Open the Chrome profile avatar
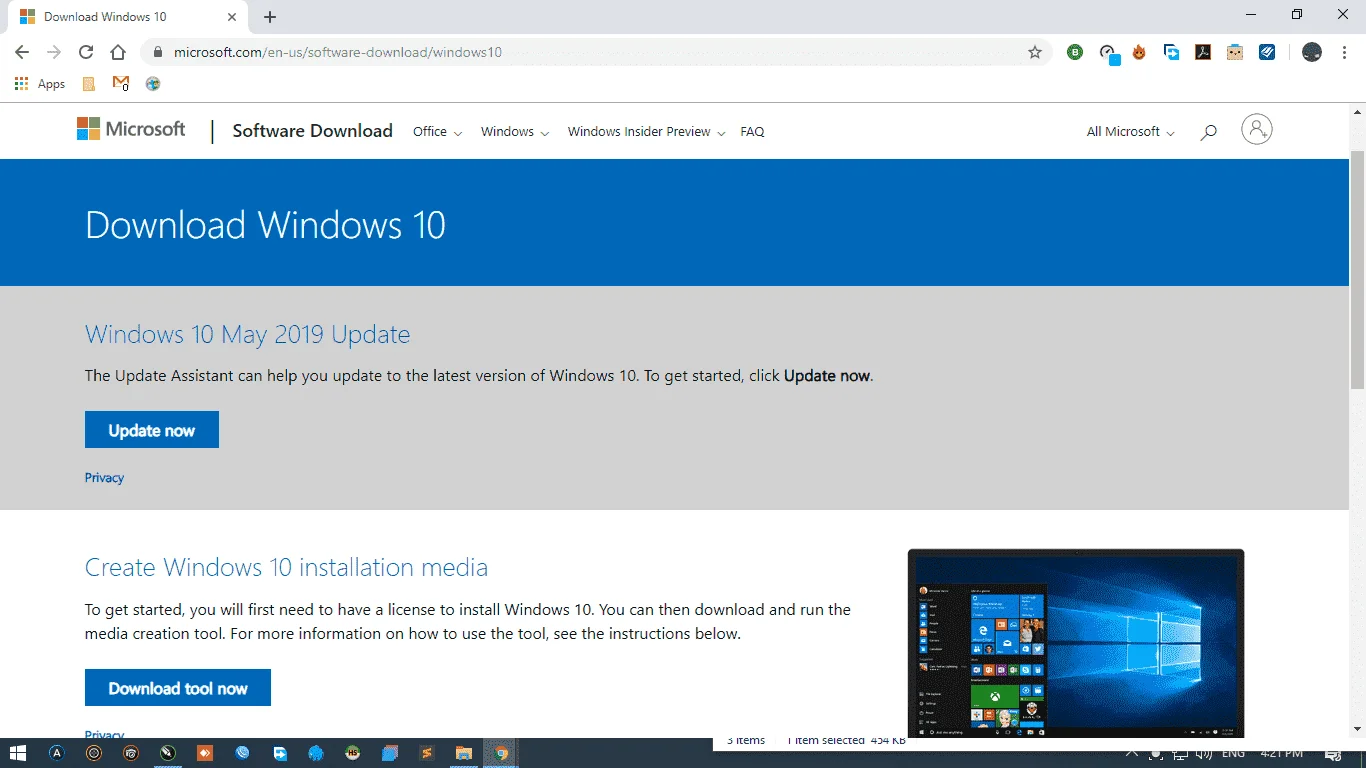 (1312, 52)
